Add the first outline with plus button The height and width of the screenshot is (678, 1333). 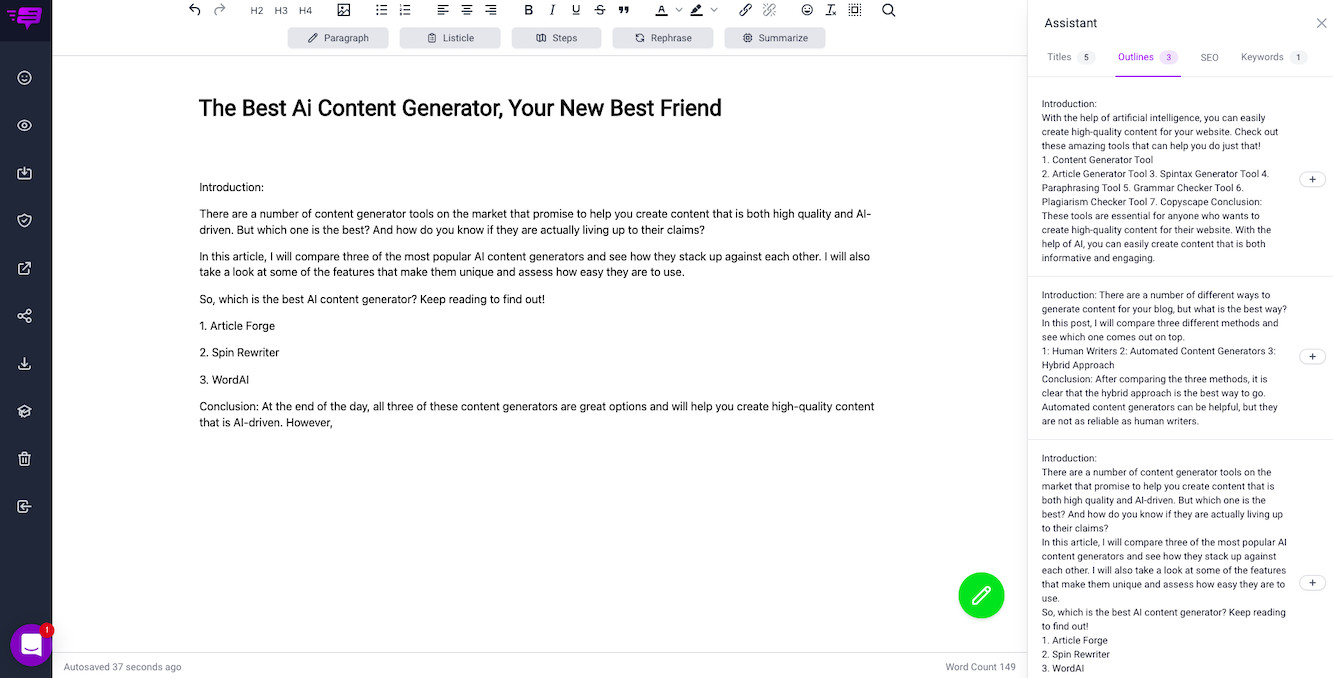[1312, 179]
